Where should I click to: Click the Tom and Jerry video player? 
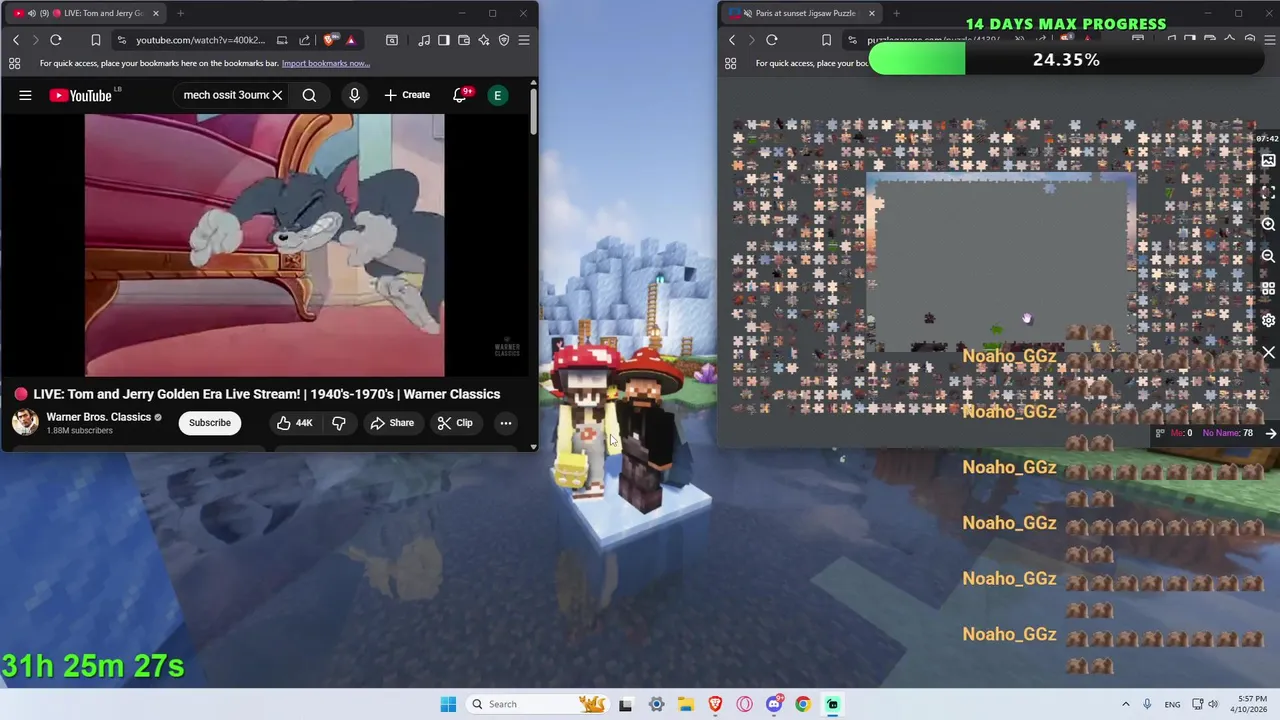click(265, 245)
